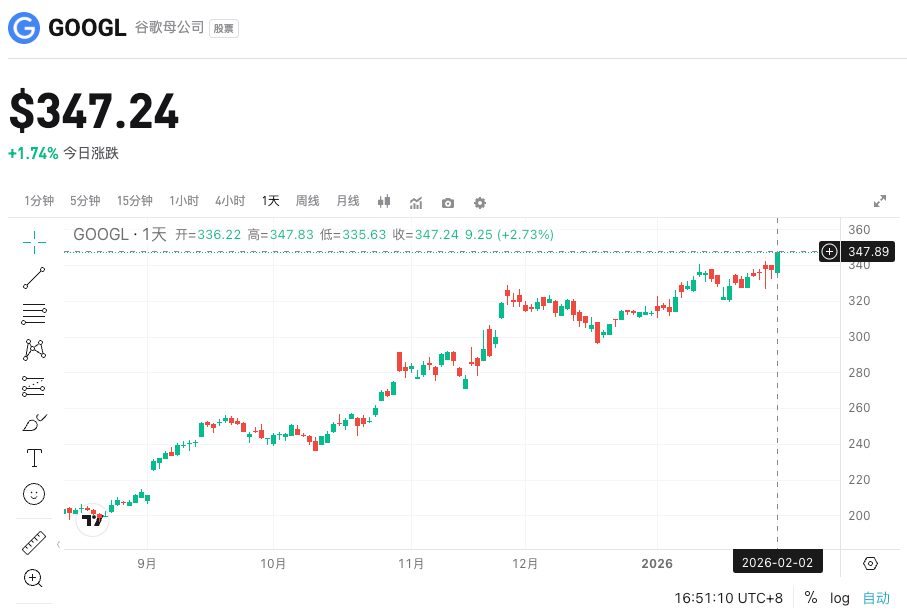Toggle log scale mode

840,598
